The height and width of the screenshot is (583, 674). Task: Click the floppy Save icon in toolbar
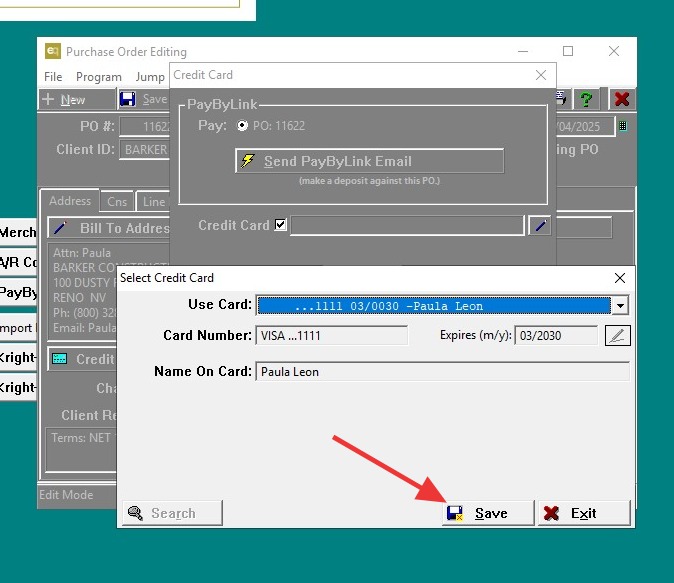click(127, 99)
